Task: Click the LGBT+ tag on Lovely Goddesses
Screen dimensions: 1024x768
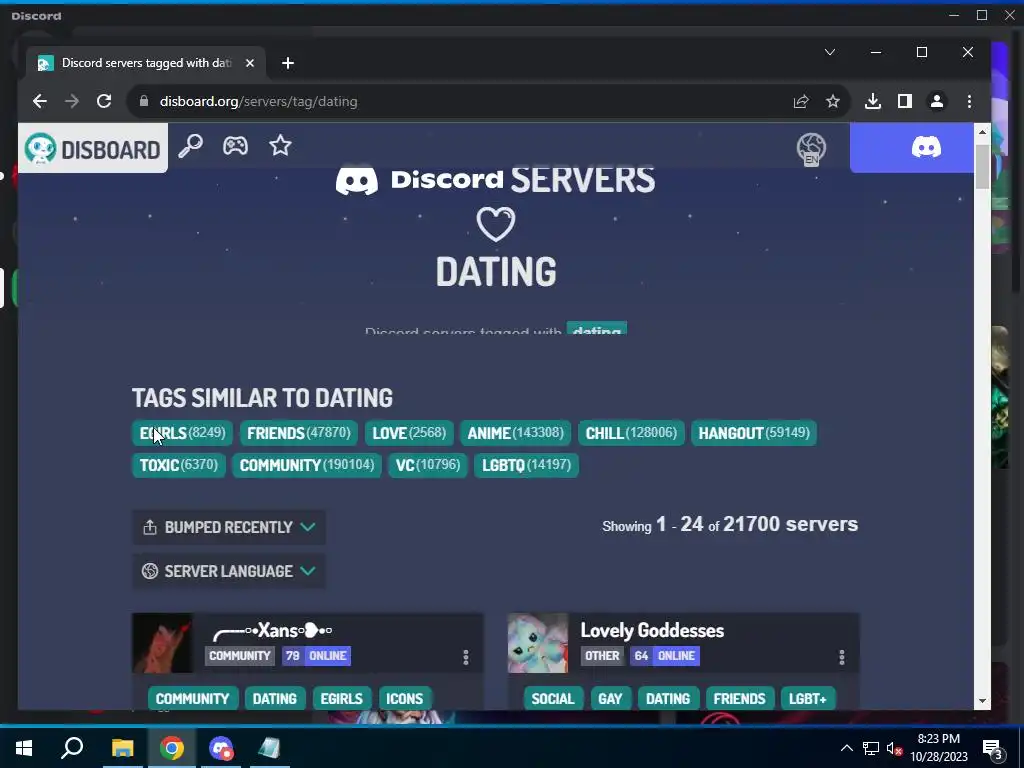Action: click(x=808, y=699)
